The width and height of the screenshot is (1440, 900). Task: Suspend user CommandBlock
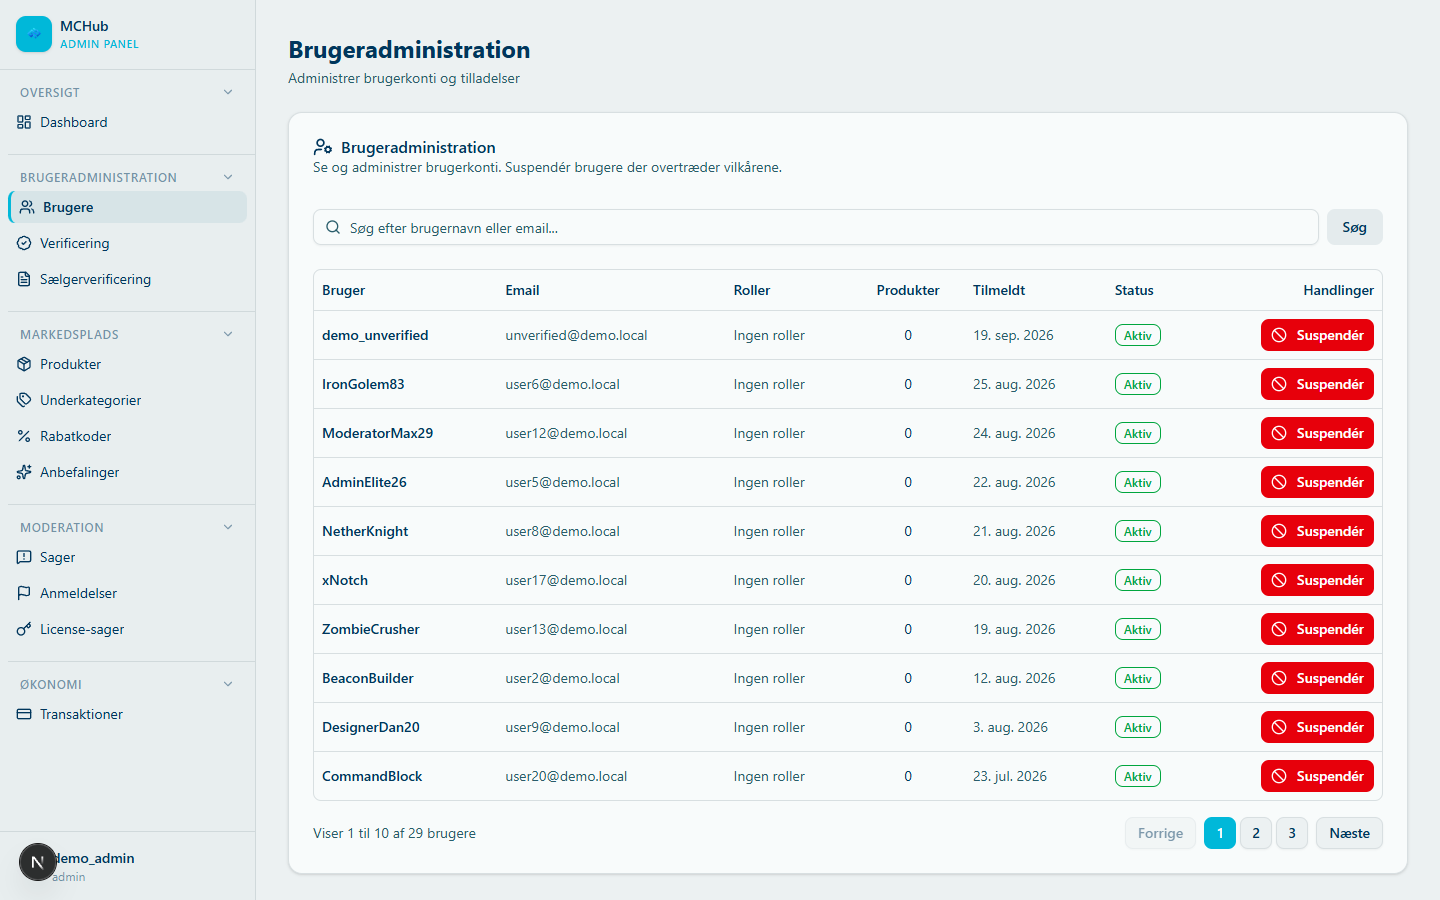click(x=1317, y=776)
